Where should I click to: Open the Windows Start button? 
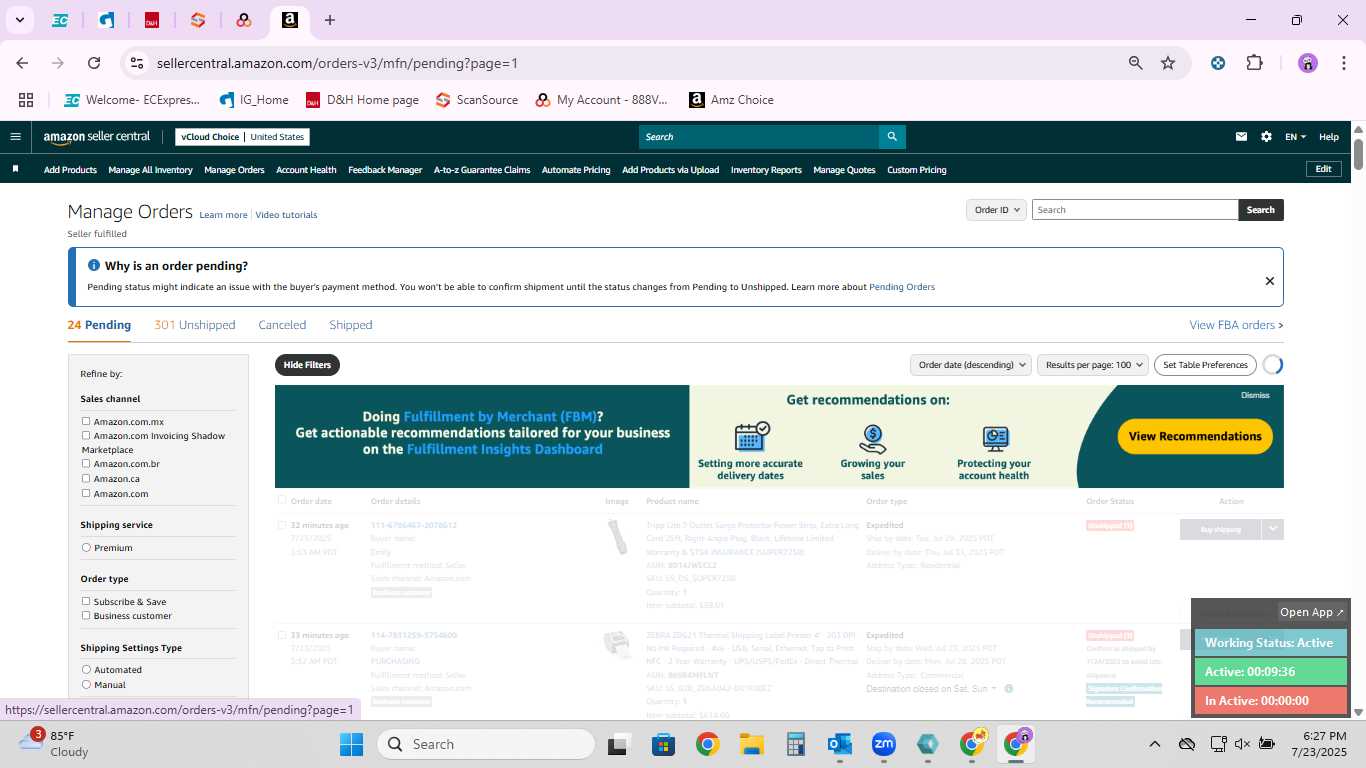(352, 744)
